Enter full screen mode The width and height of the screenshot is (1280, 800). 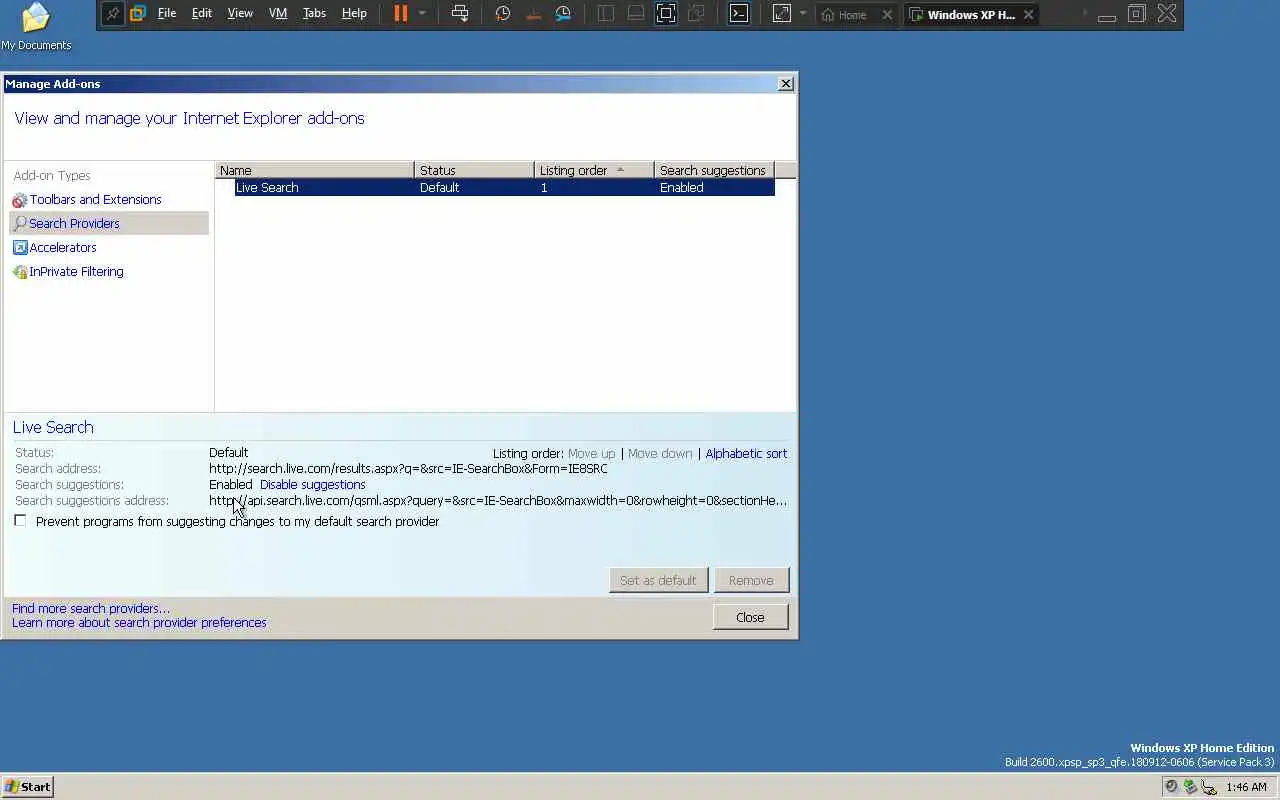pyautogui.click(x=666, y=14)
